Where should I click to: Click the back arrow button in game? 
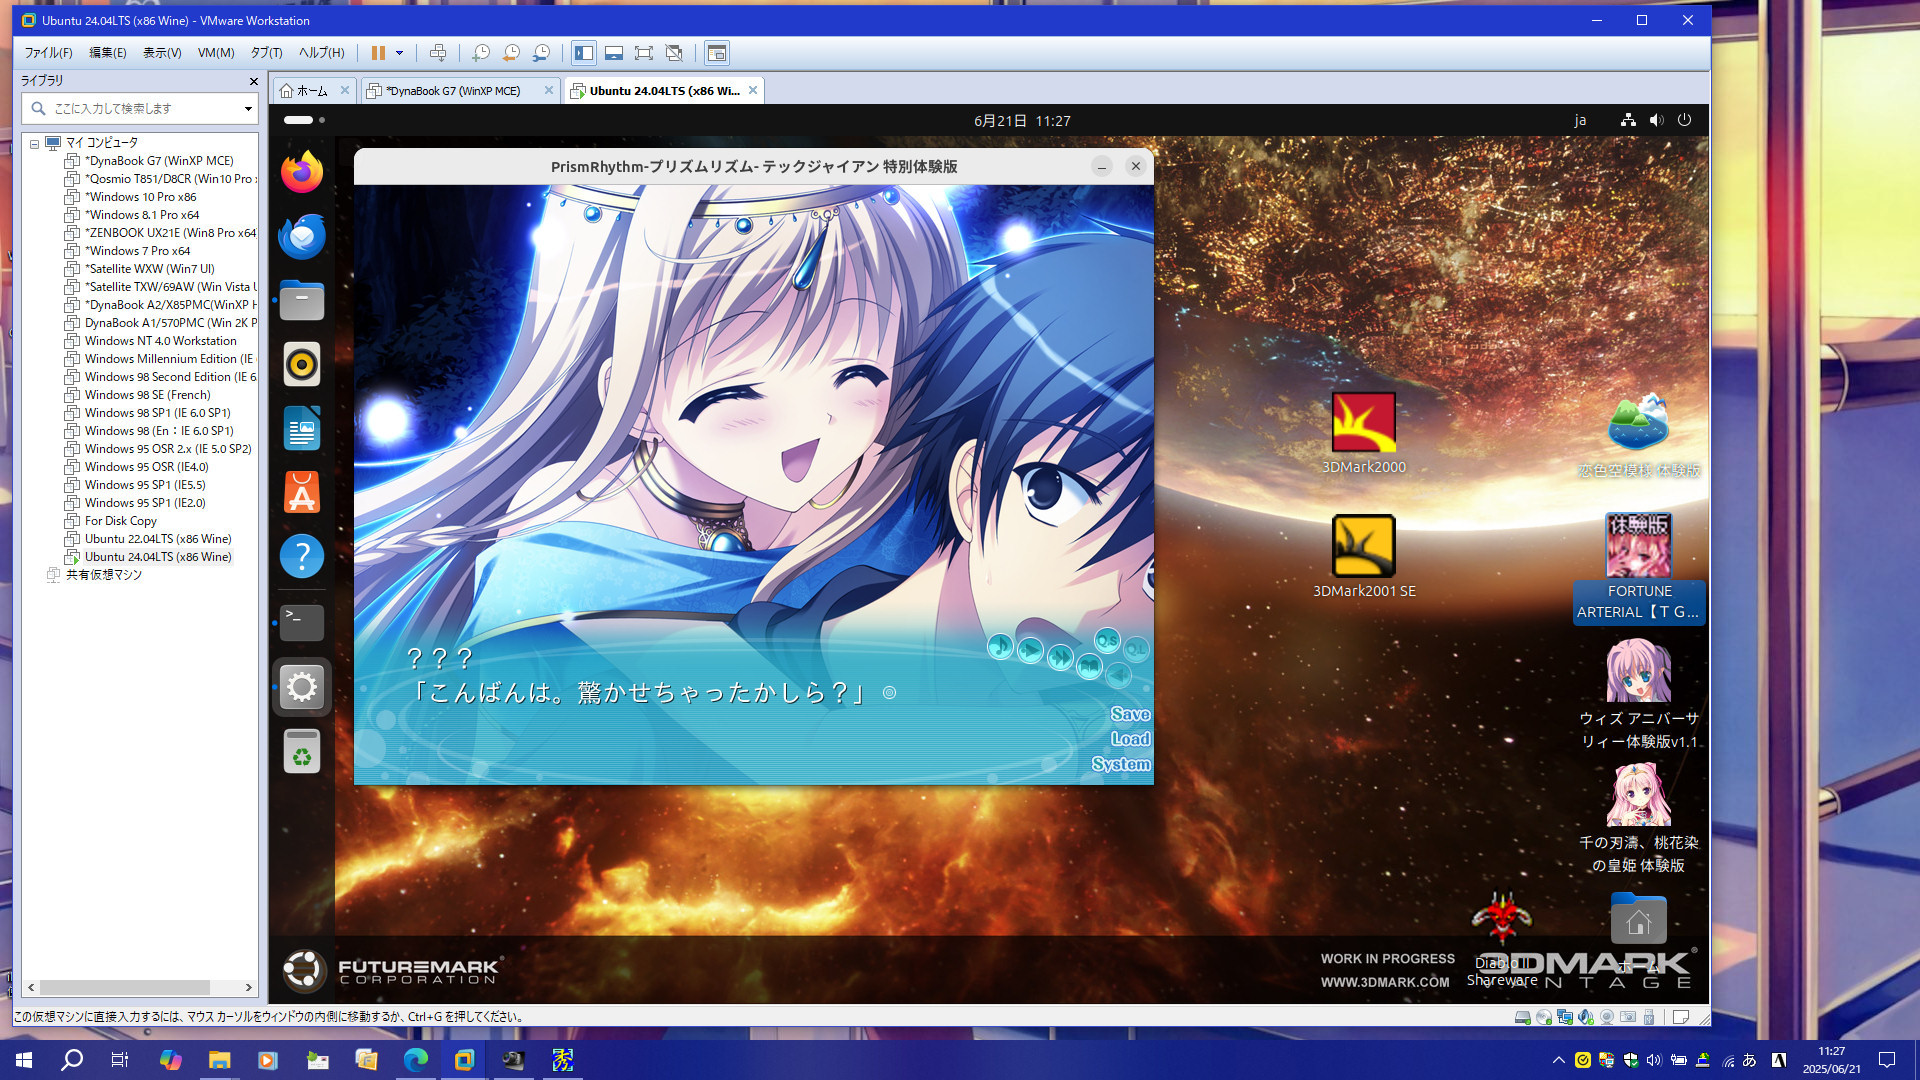click(1119, 675)
